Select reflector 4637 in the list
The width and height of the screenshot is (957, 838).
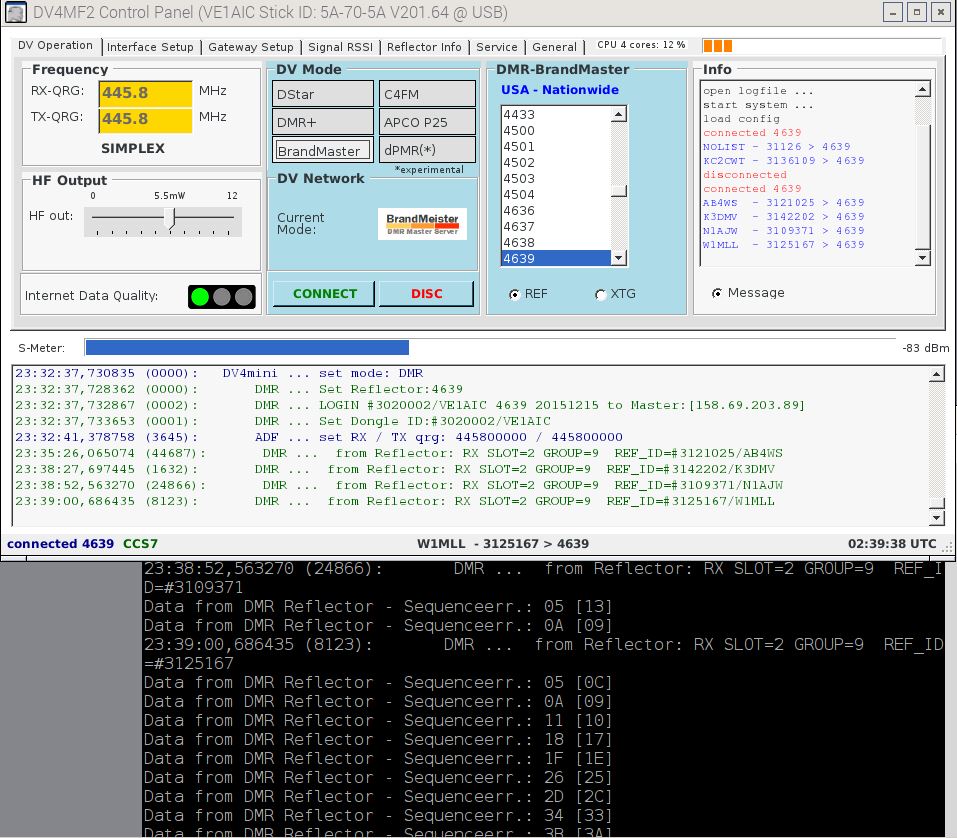coord(555,226)
